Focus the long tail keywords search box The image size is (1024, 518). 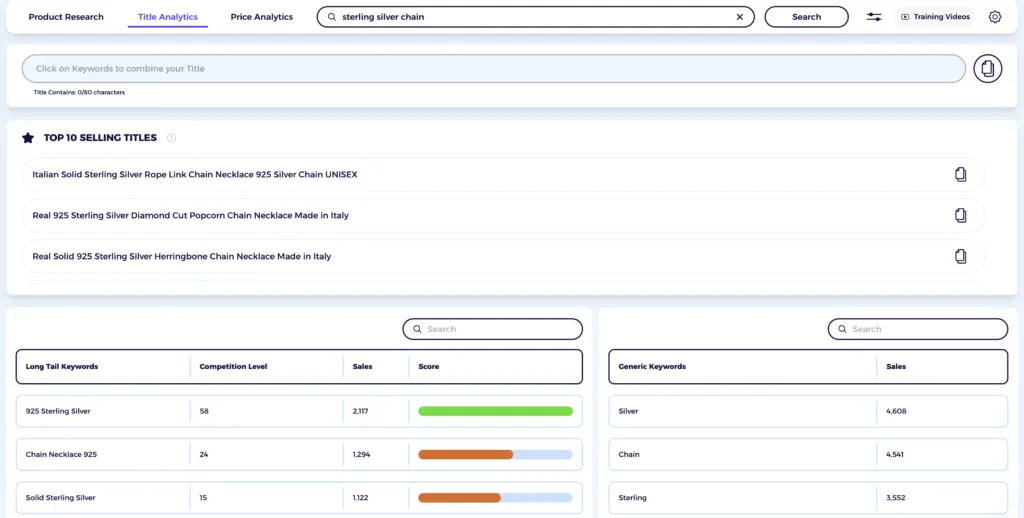492,329
